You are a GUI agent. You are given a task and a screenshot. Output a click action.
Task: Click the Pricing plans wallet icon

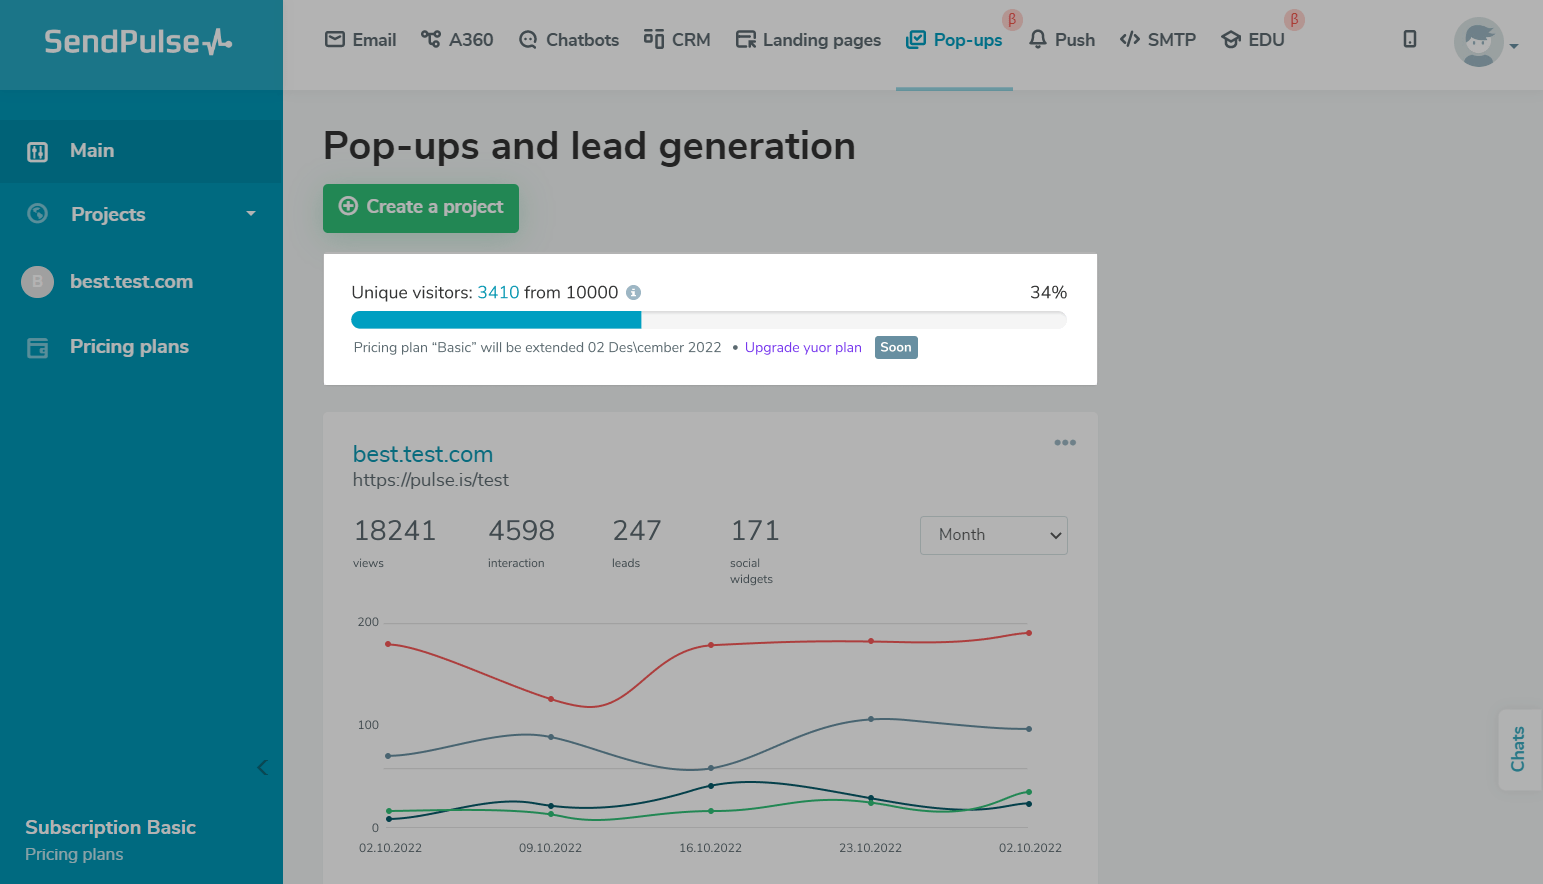pyautogui.click(x=38, y=348)
